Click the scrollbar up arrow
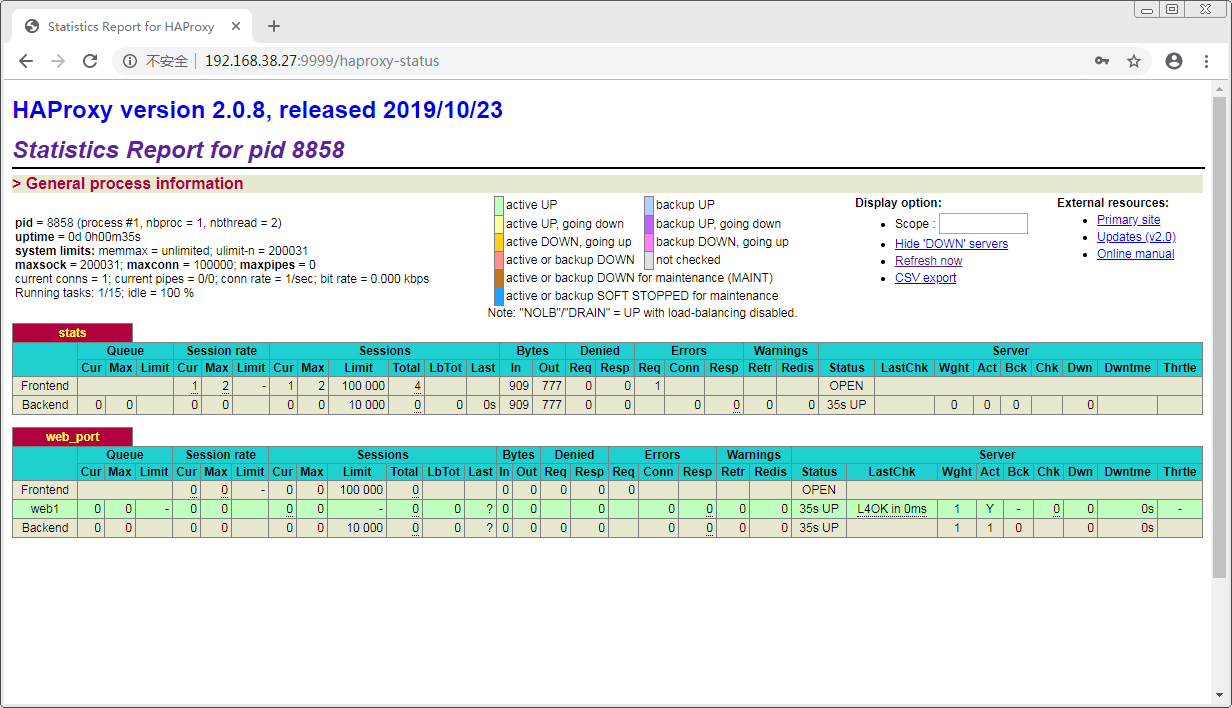Screen dimensions: 1232x708 coord(1219,90)
